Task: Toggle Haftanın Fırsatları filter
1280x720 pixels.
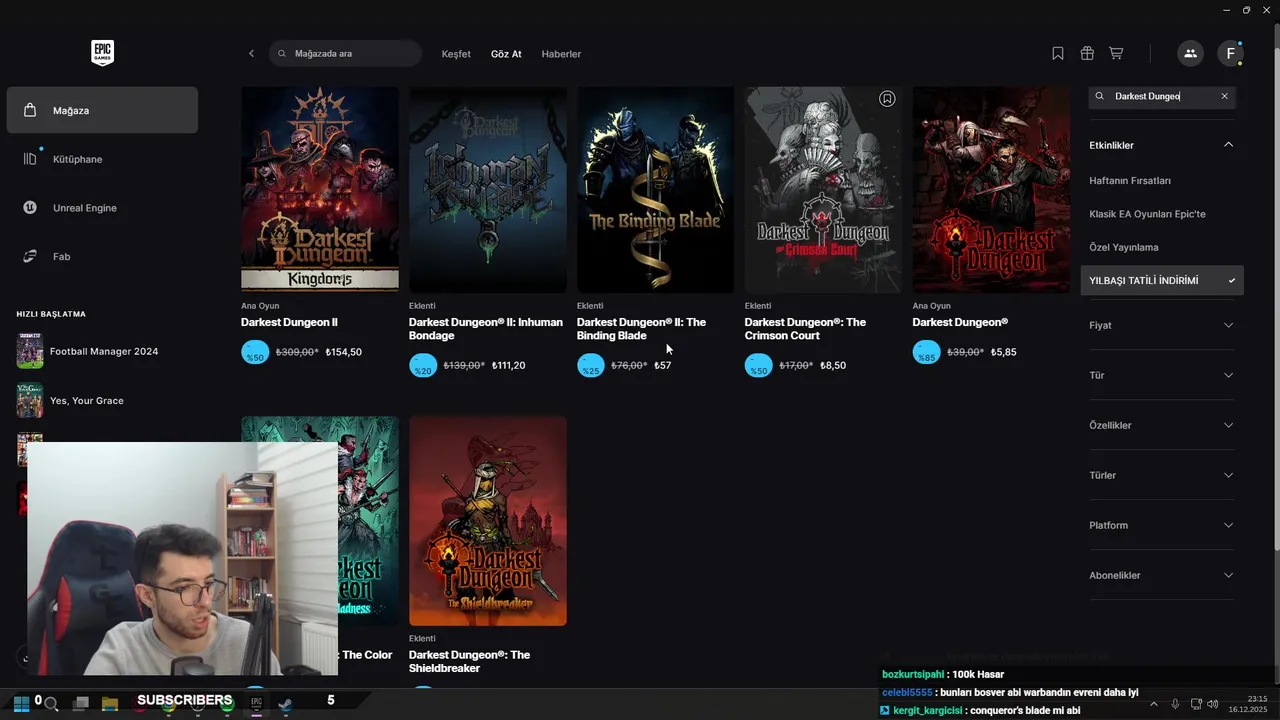Action: (x=1130, y=181)
